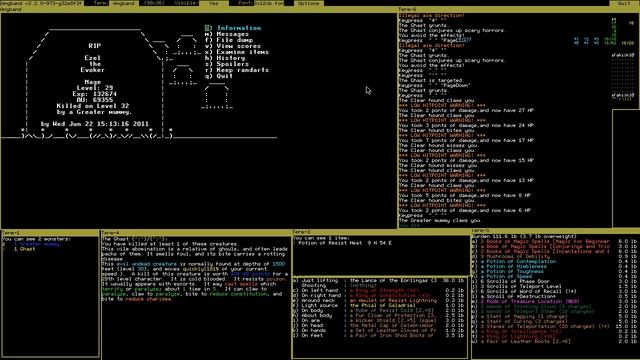Click the Phial of Galadriel equipment row
640x360 pixels.
(x=379, y=305)
